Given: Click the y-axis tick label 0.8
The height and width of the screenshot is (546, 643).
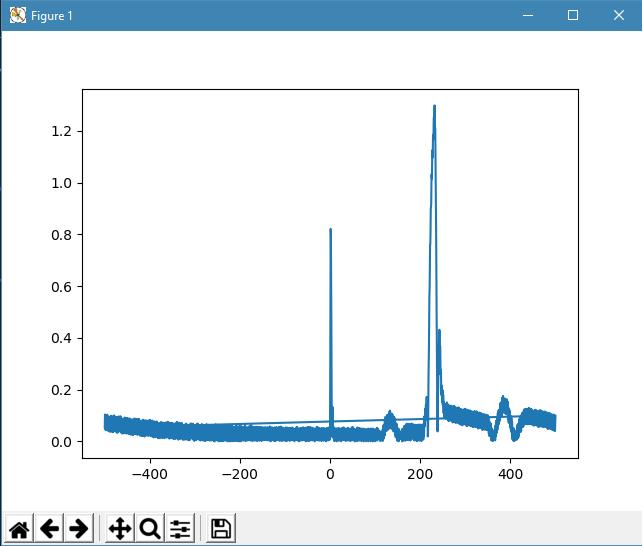Looking at the screenshot, I should pos(62,235).
